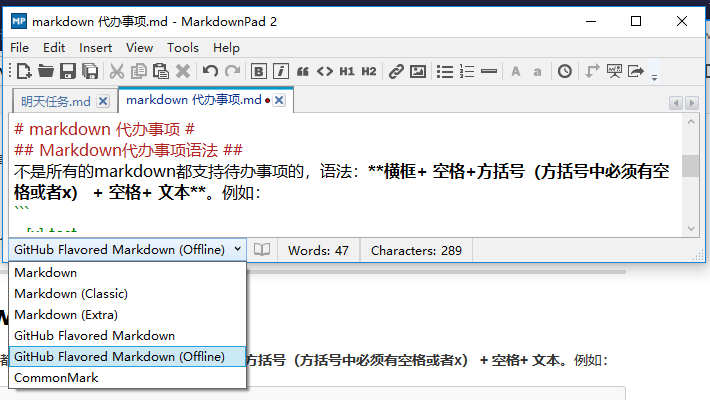This screenshot has width=710, height=400.
Task: Export the document using the export arrow icon
Action: (x=636, y=71)
